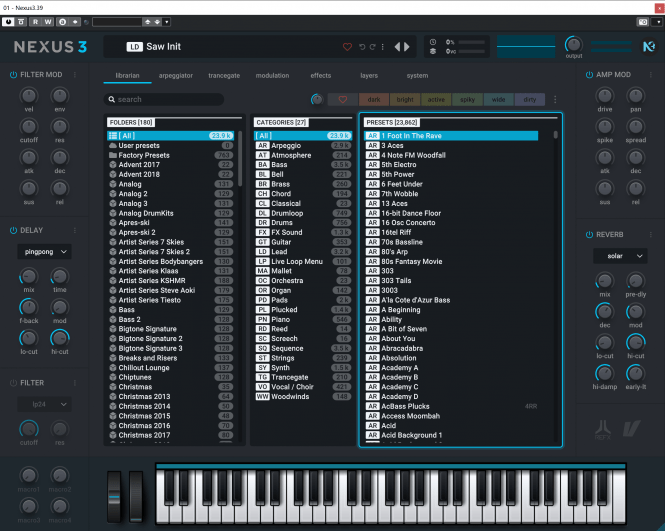Favorite the Saw Init preset with the heart icon
The width and height of the screenshot is (665, 531).
pos(347,47)
